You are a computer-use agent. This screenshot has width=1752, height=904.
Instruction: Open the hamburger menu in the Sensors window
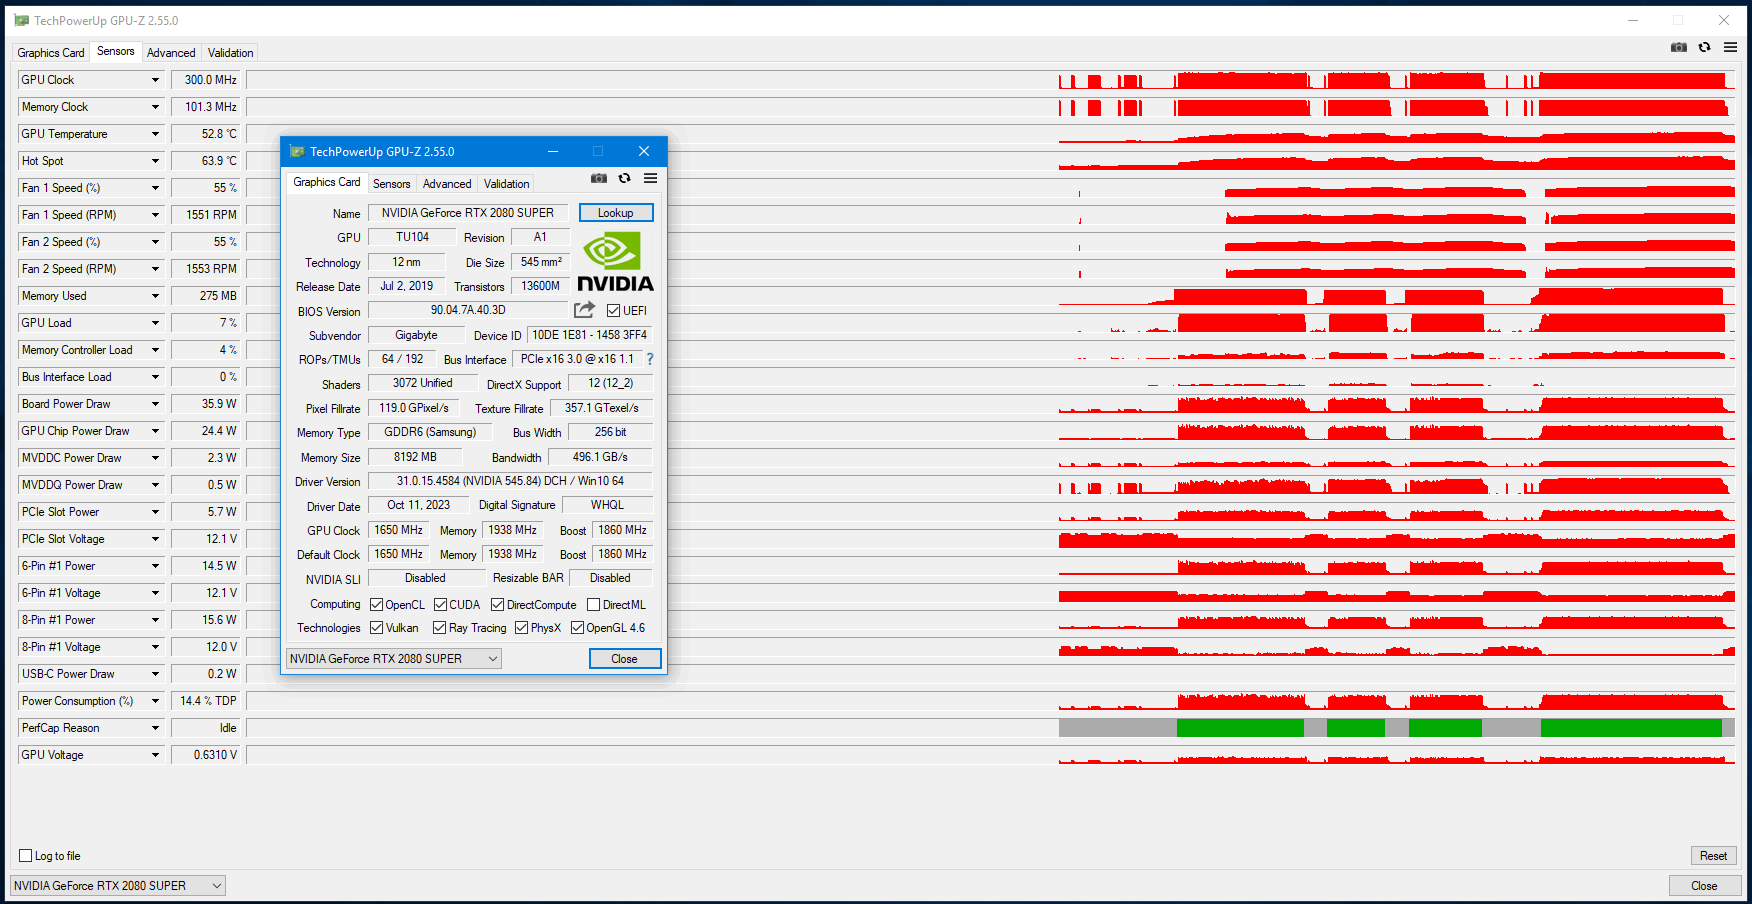[x=1731, y=47]
